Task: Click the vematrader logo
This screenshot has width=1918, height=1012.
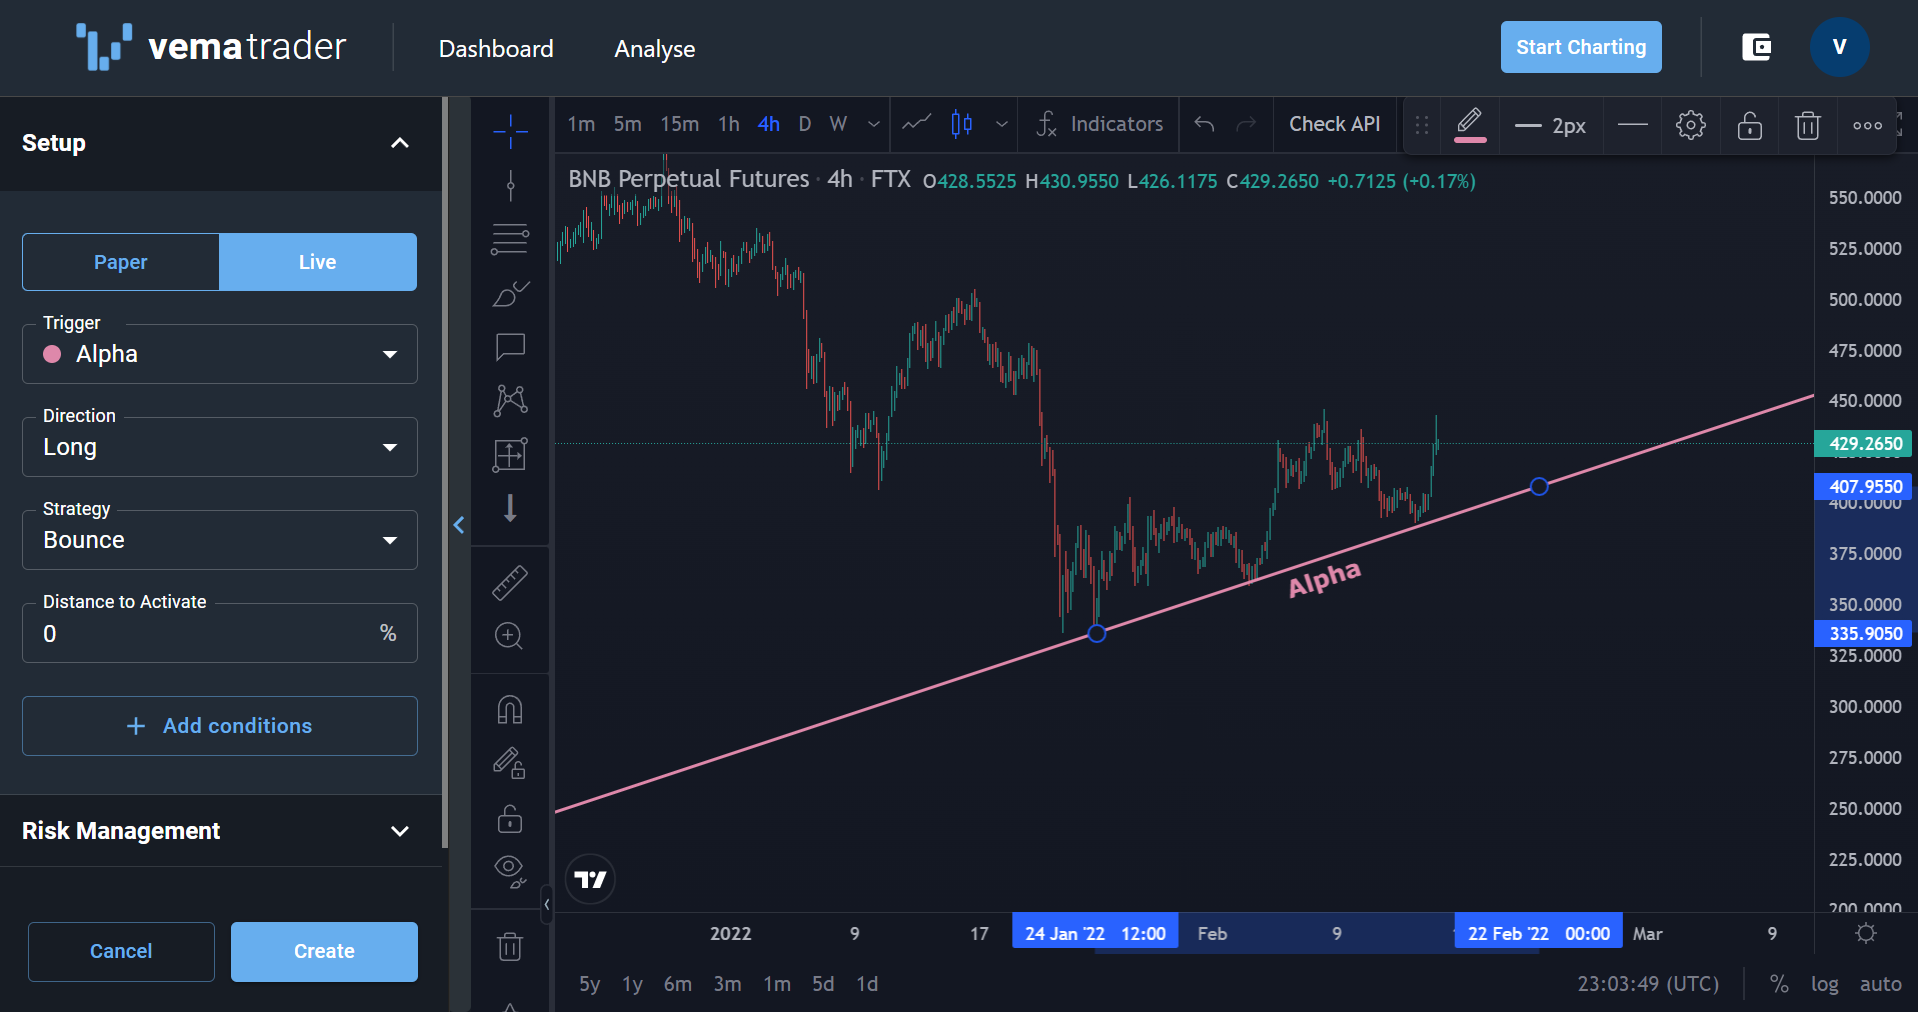Action: pos(211,47)
